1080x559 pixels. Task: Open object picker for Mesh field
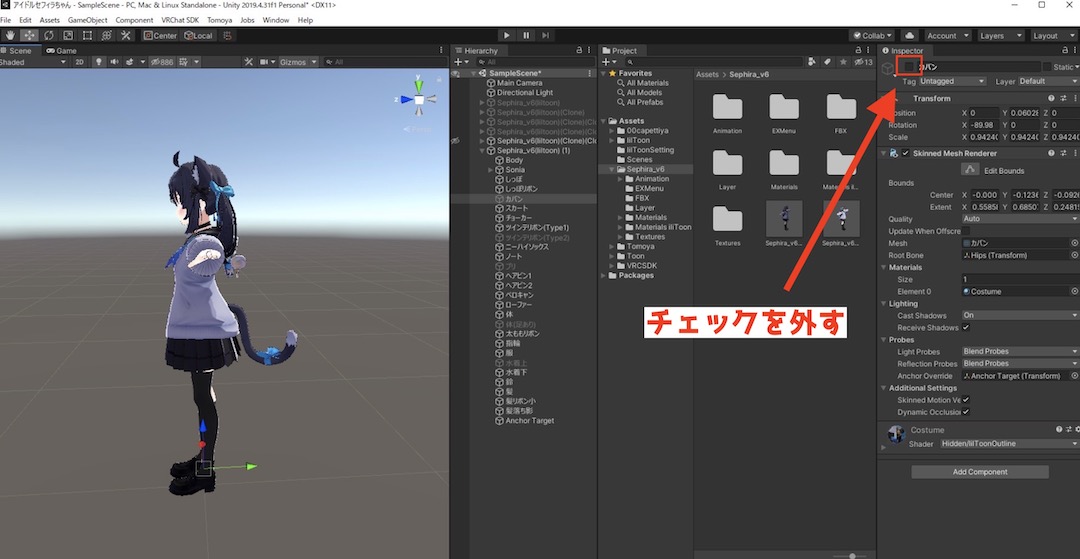(1074, 243)
